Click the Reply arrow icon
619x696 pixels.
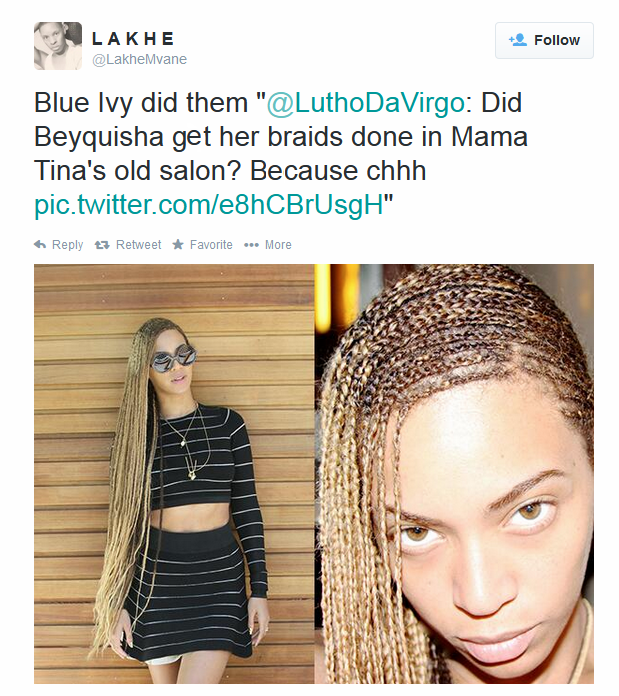point(40,244)
